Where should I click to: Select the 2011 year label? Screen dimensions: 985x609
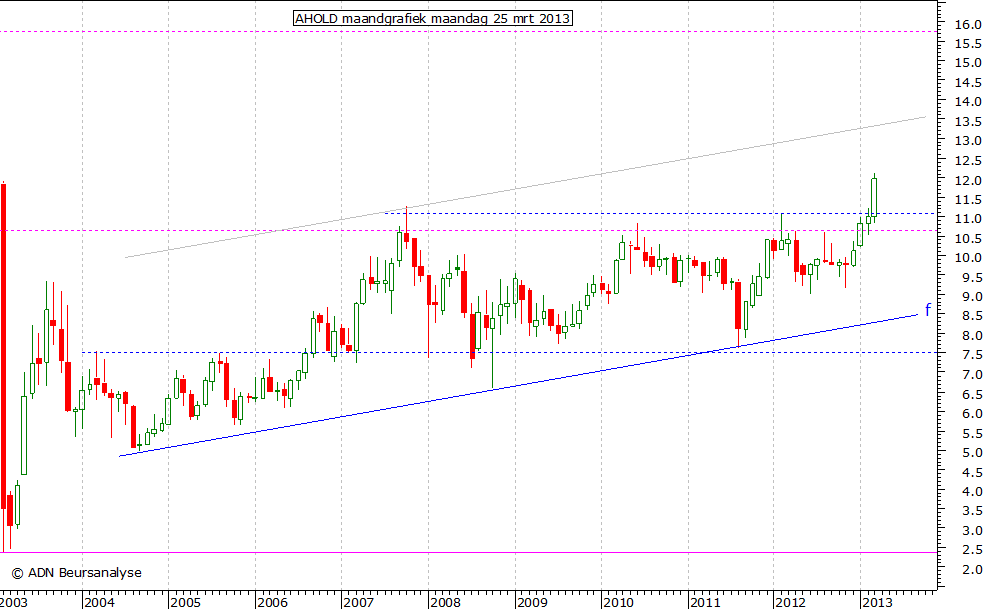(x=705, y=603)
